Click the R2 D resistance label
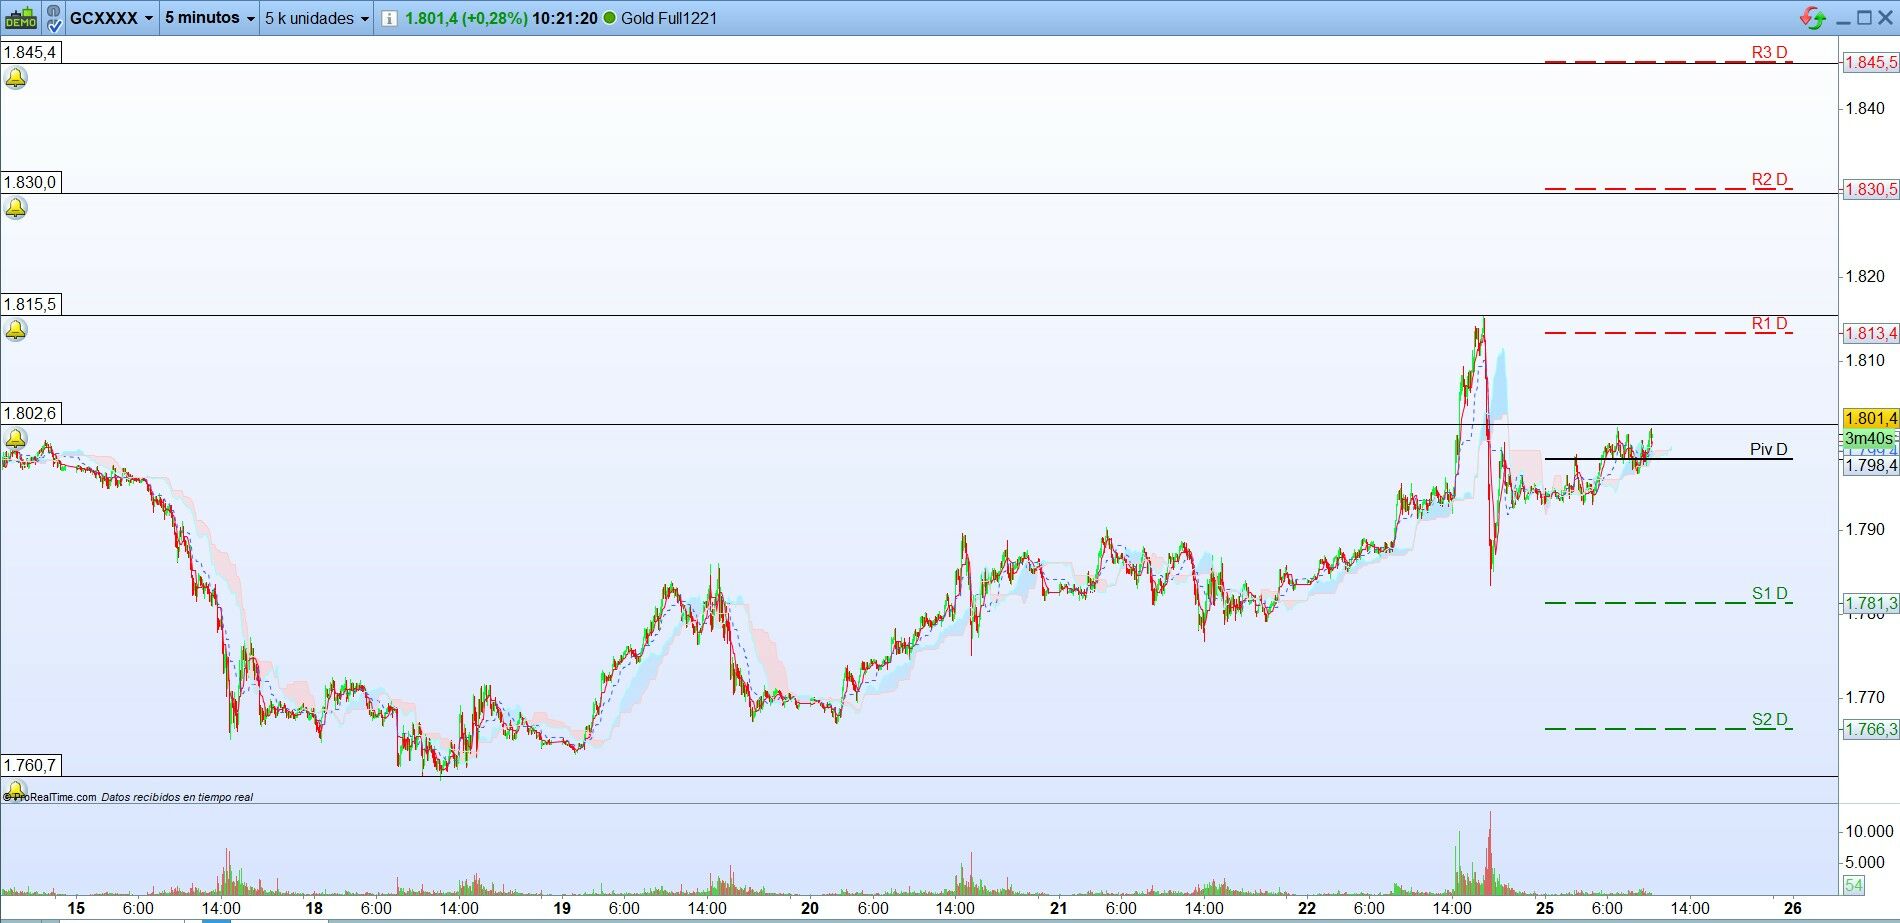Viewport: 1900px width, 923px height. (1769, 180)
